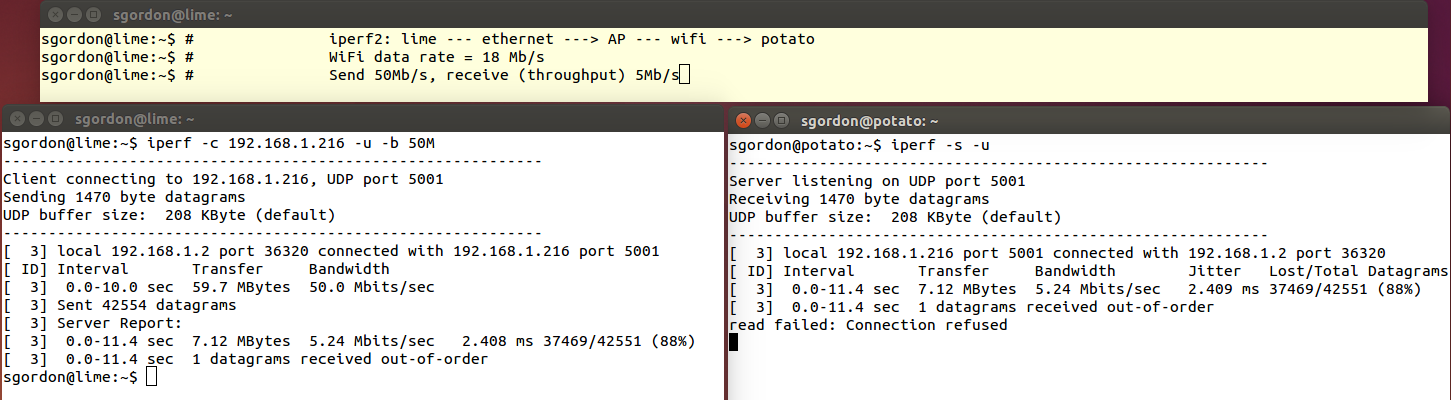Click the empty prompt in client terminal

pyautogui.click(x=151, y=377)
